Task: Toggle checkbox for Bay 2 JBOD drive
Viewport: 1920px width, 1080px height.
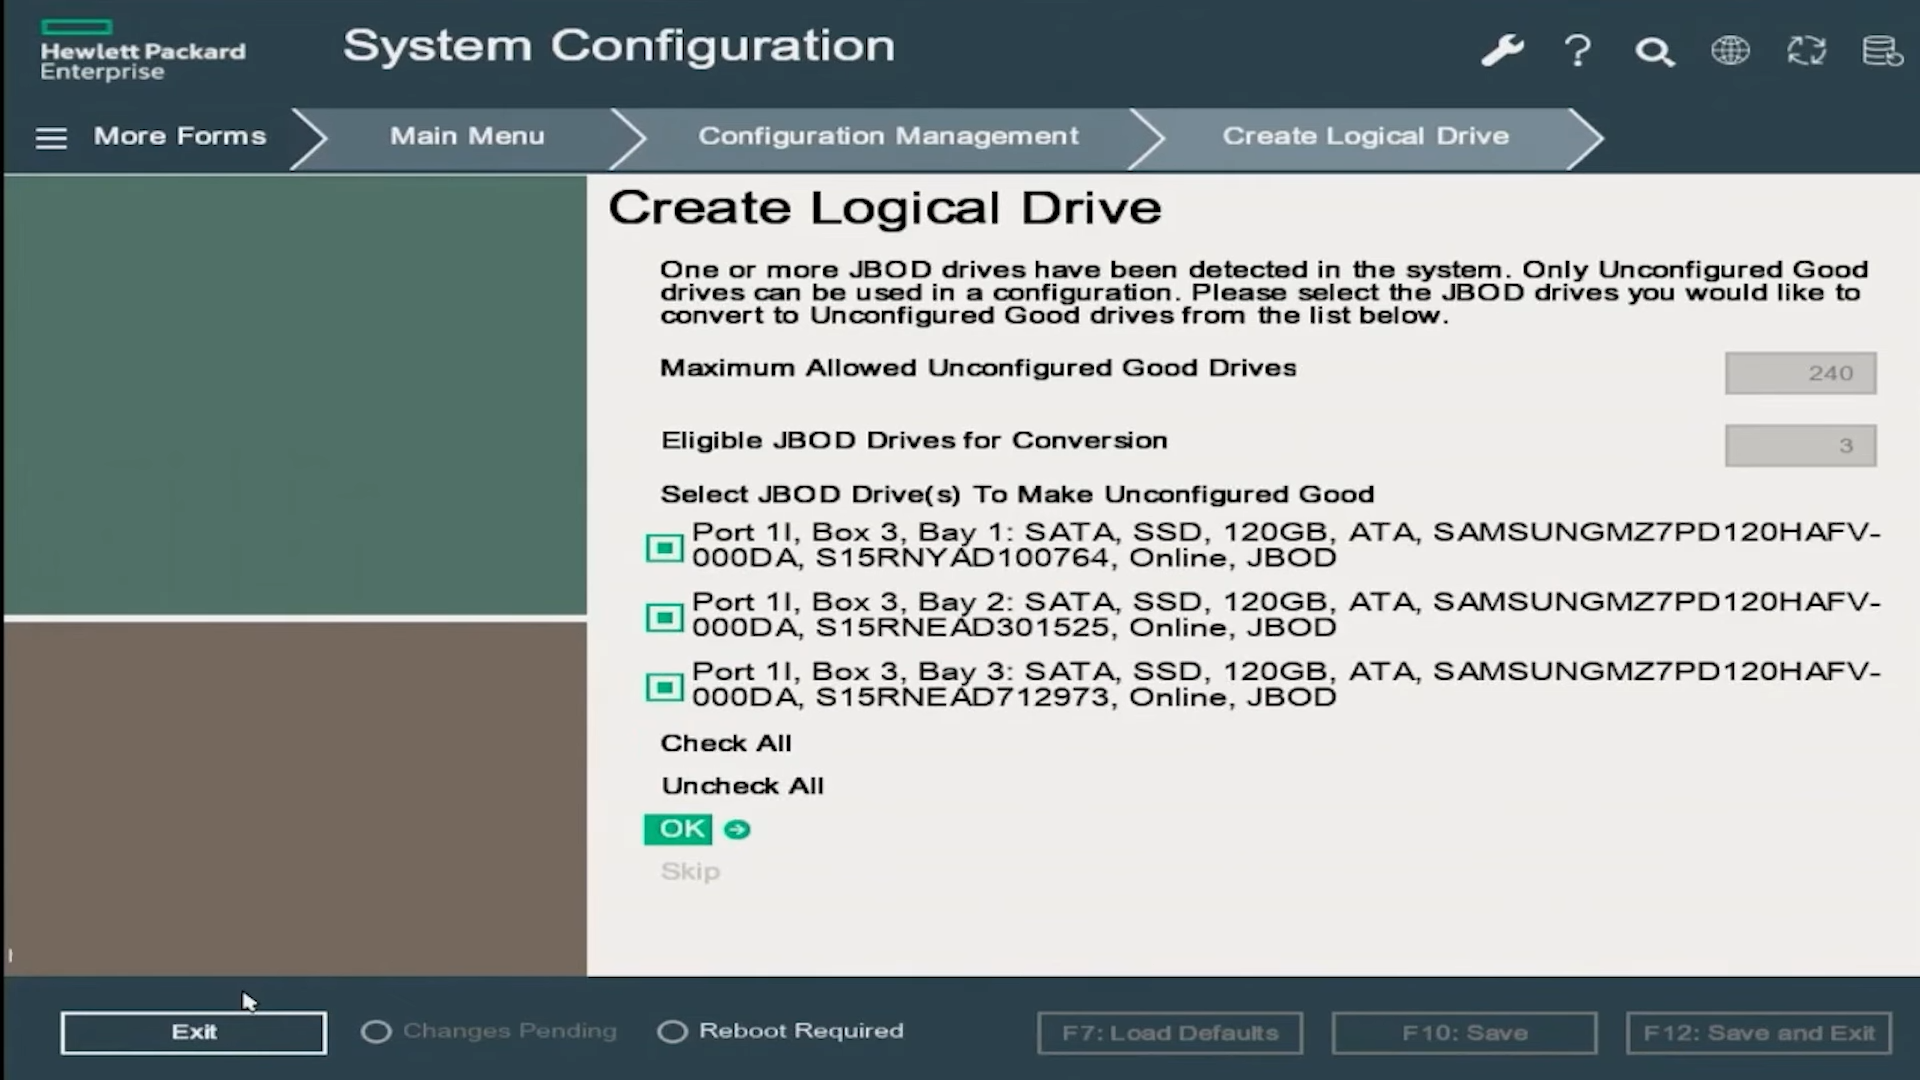Action: [664, 618]
